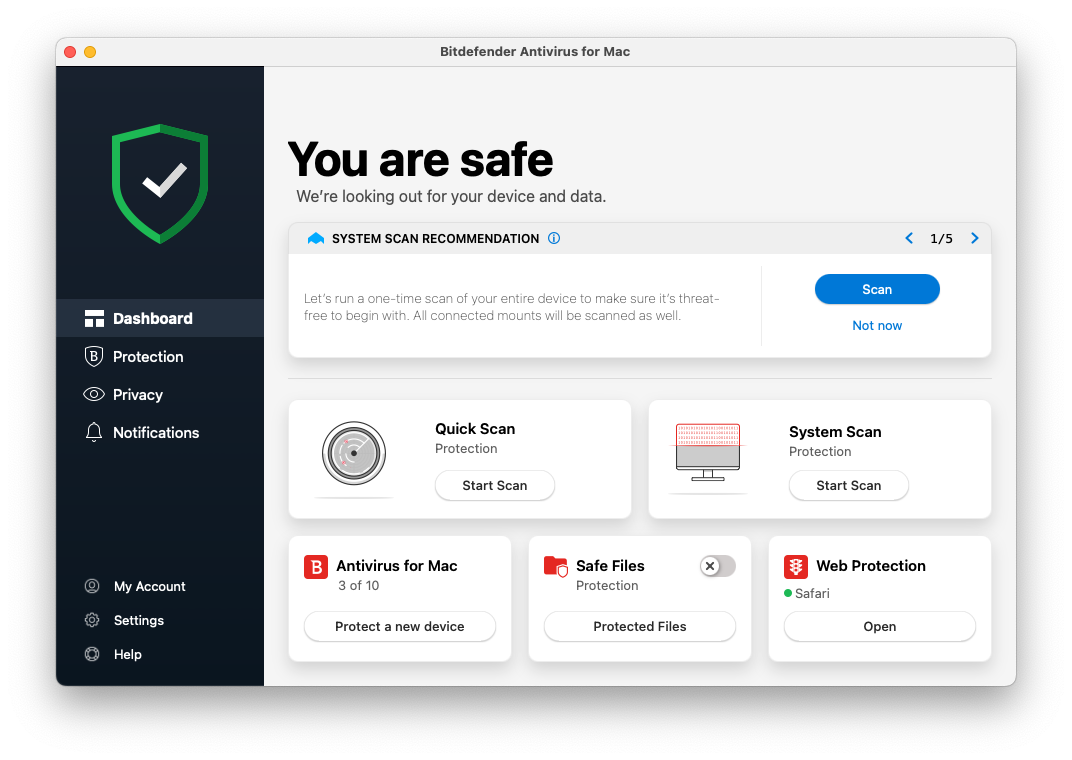The width and height of the screenshot is (1072, 760).
Task: Disable the Safe Files protection switch
Action: pos(717,566)
